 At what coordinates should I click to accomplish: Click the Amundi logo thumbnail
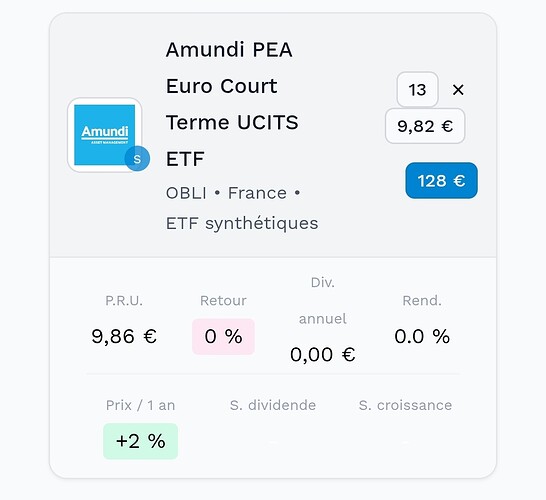click(104, 135)
